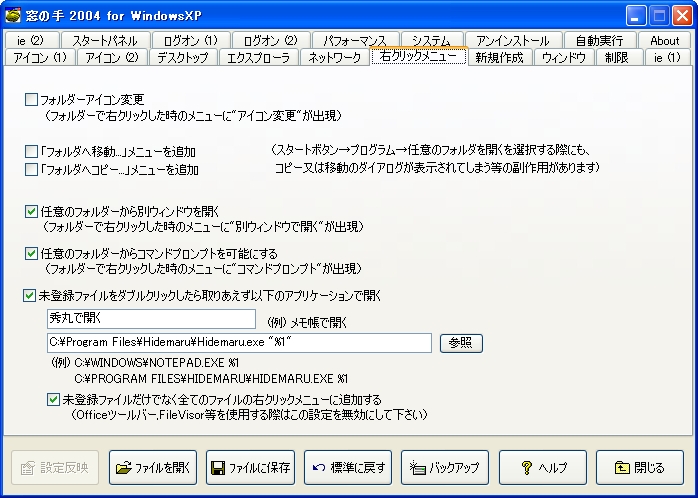Click the note mentioning Officeツールバー,FileVisor
This screenshot has height=498, width=698.
pos(250,415)
